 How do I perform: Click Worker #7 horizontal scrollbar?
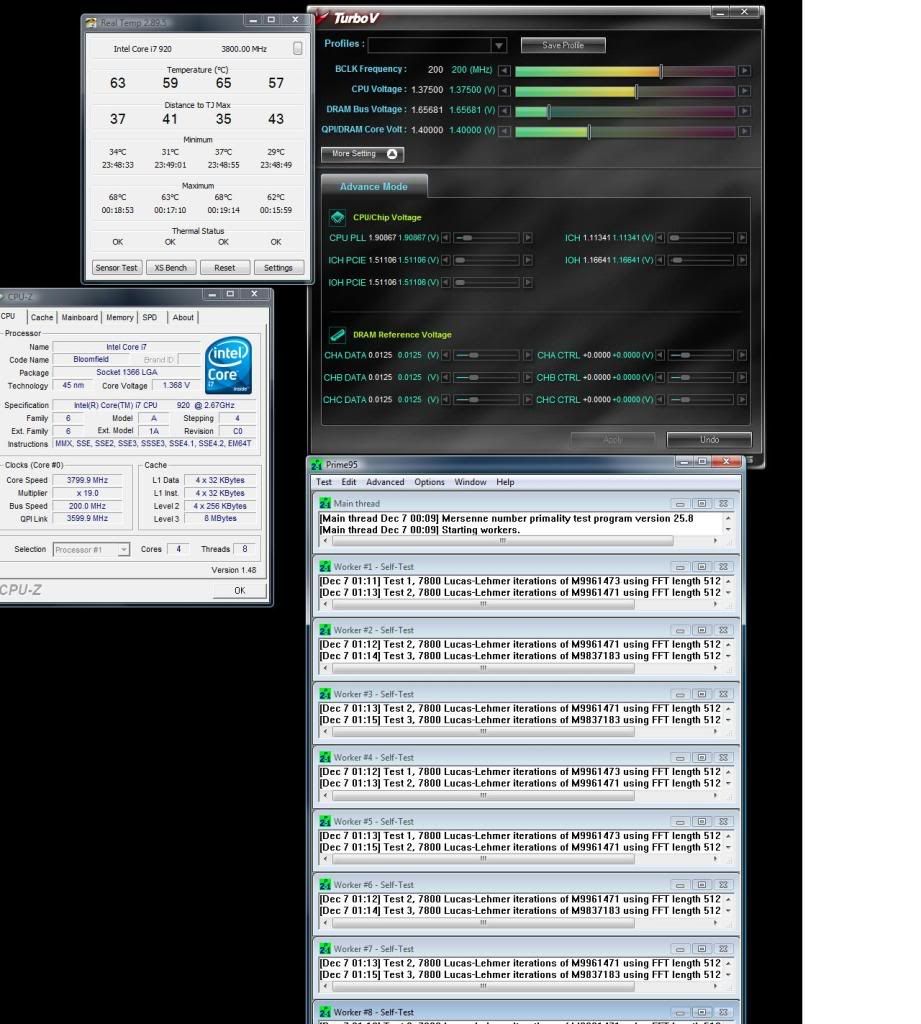click(483, 986)
